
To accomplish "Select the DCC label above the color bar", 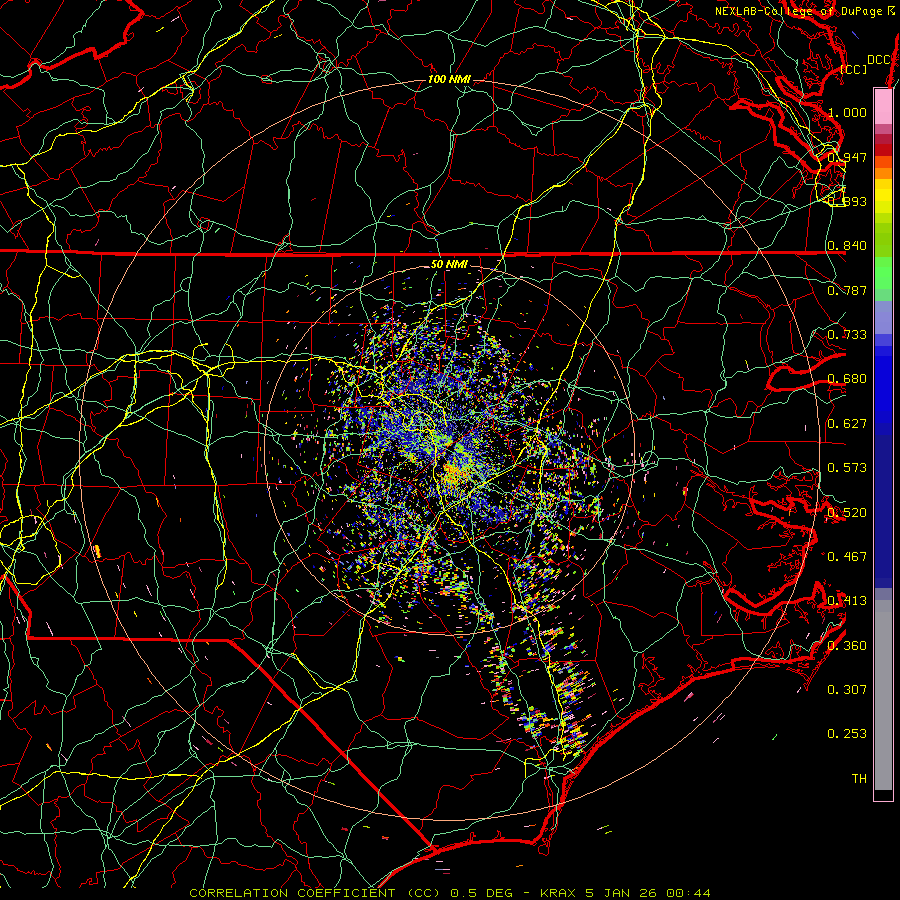I will (879, 60).
